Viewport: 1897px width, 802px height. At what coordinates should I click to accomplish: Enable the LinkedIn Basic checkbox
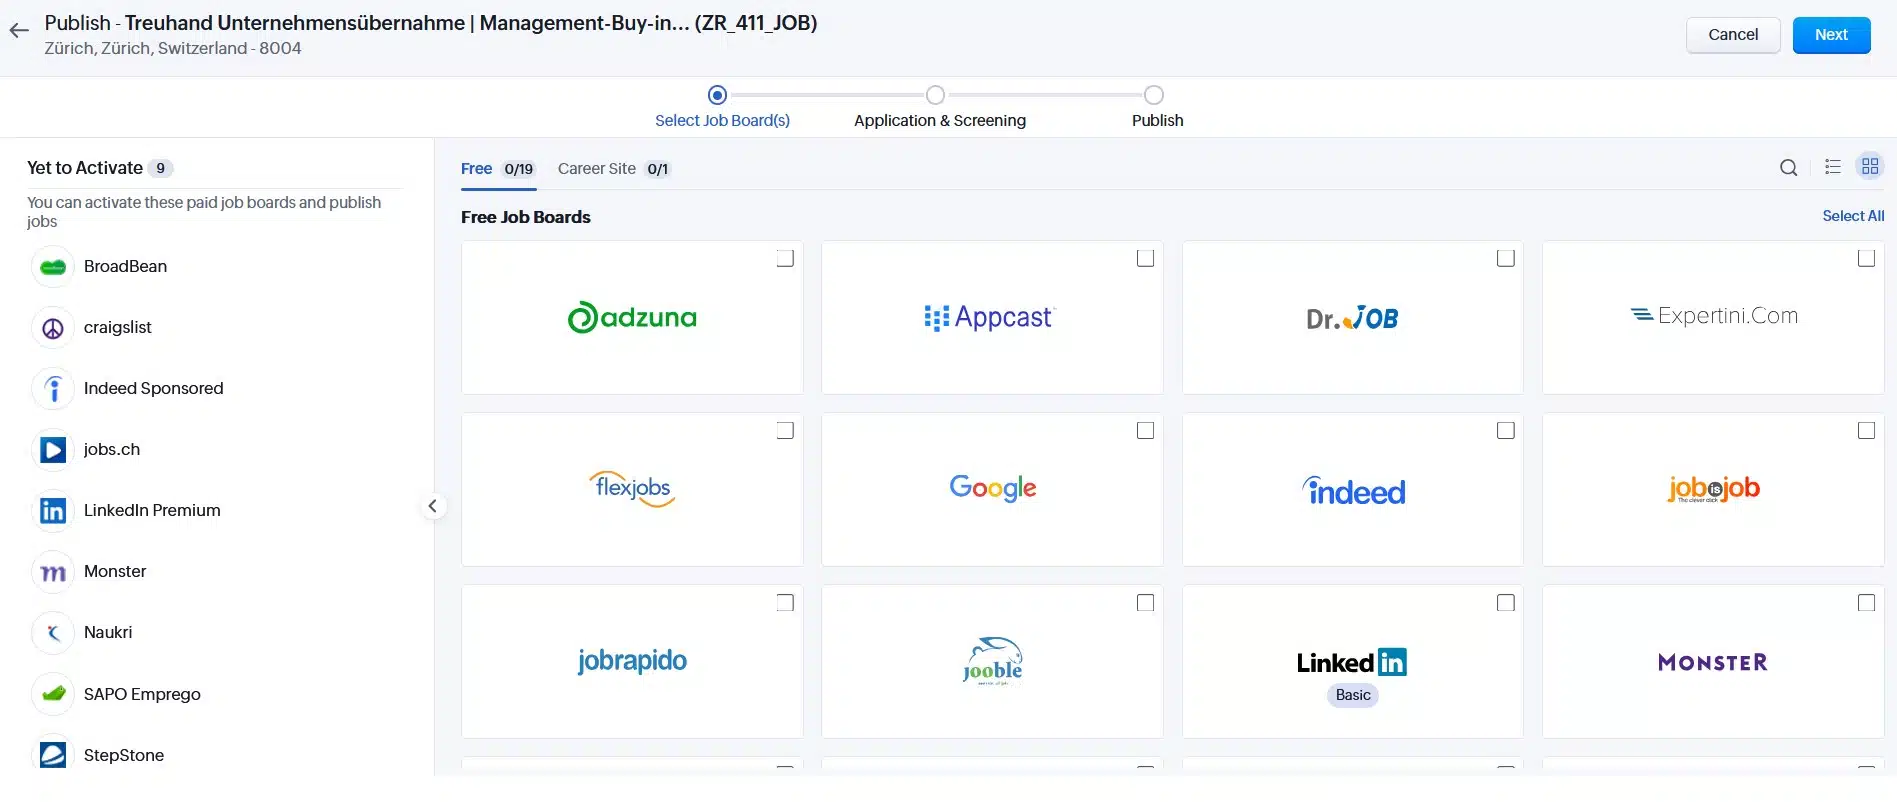pos(1505,603)
